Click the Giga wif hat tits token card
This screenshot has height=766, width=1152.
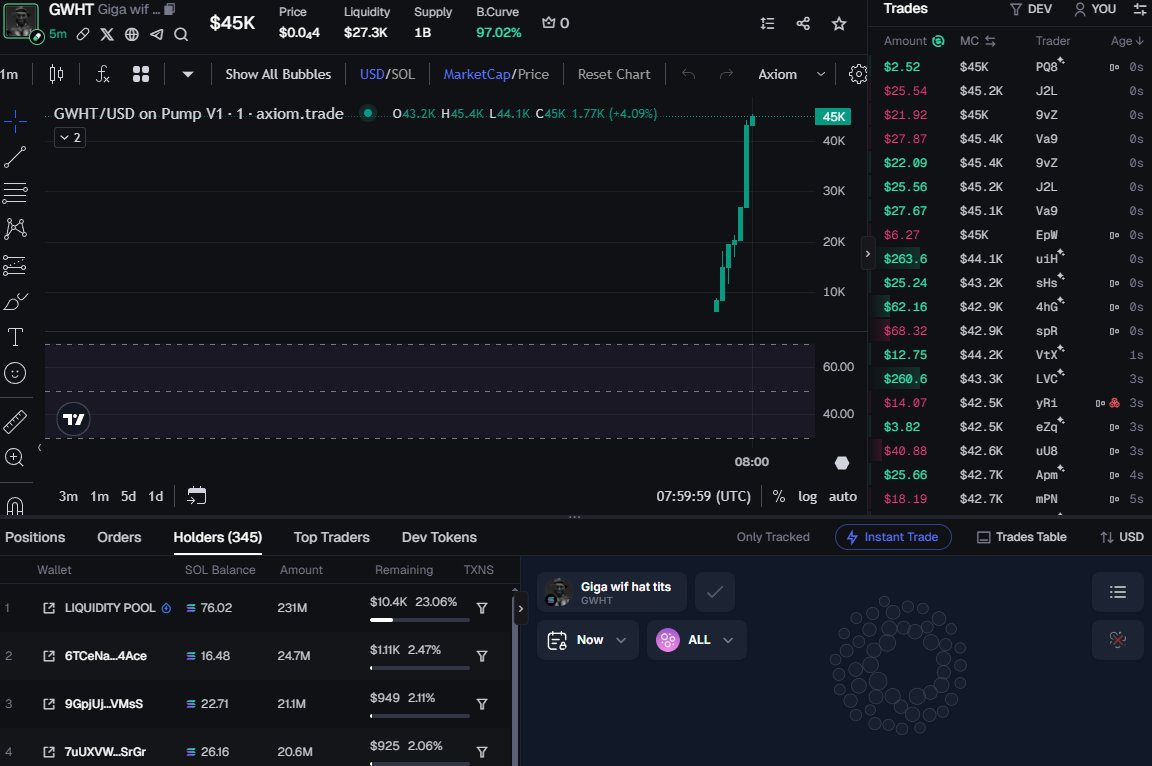pos(611,592)
